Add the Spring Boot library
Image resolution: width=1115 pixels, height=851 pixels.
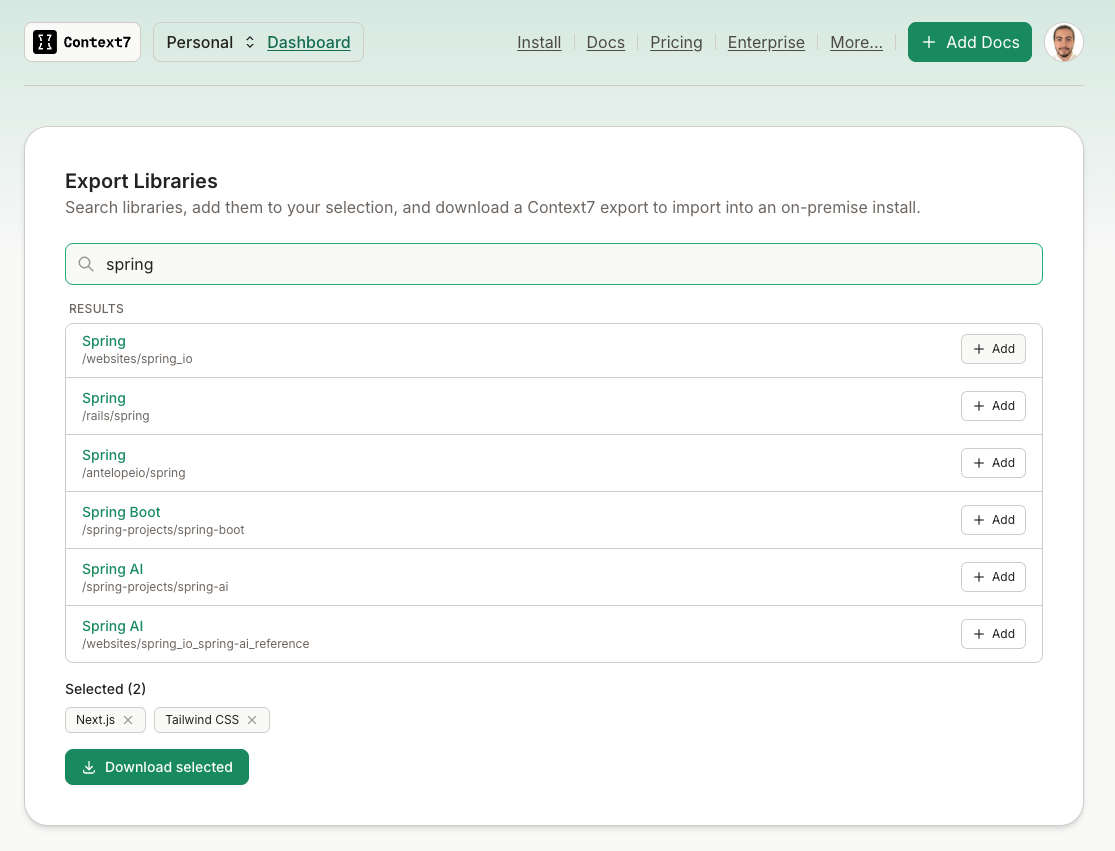[x=993, y=520]
